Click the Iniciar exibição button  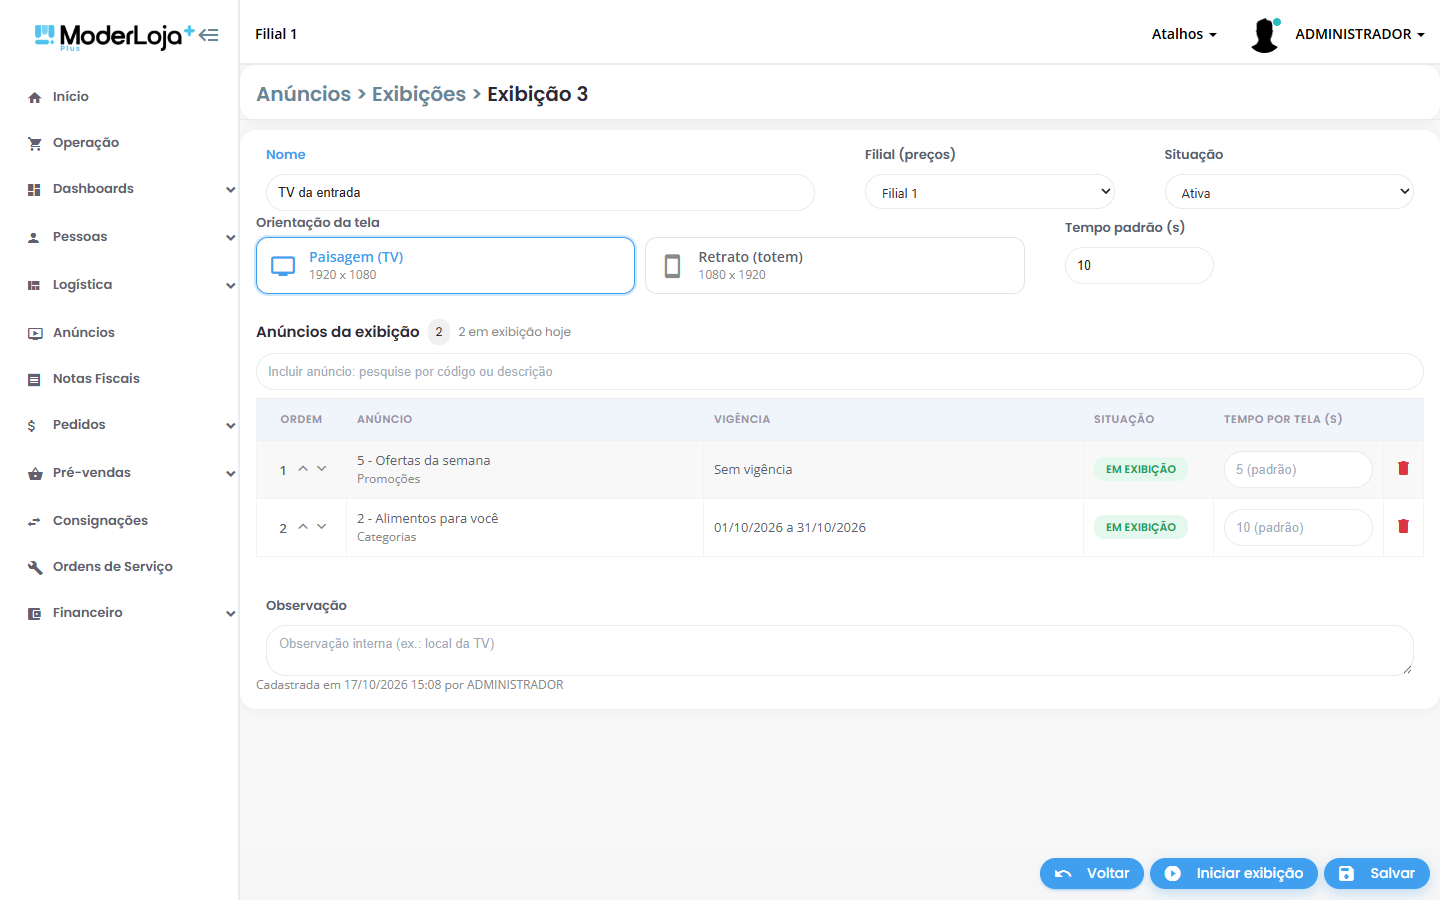point(1234,873)
